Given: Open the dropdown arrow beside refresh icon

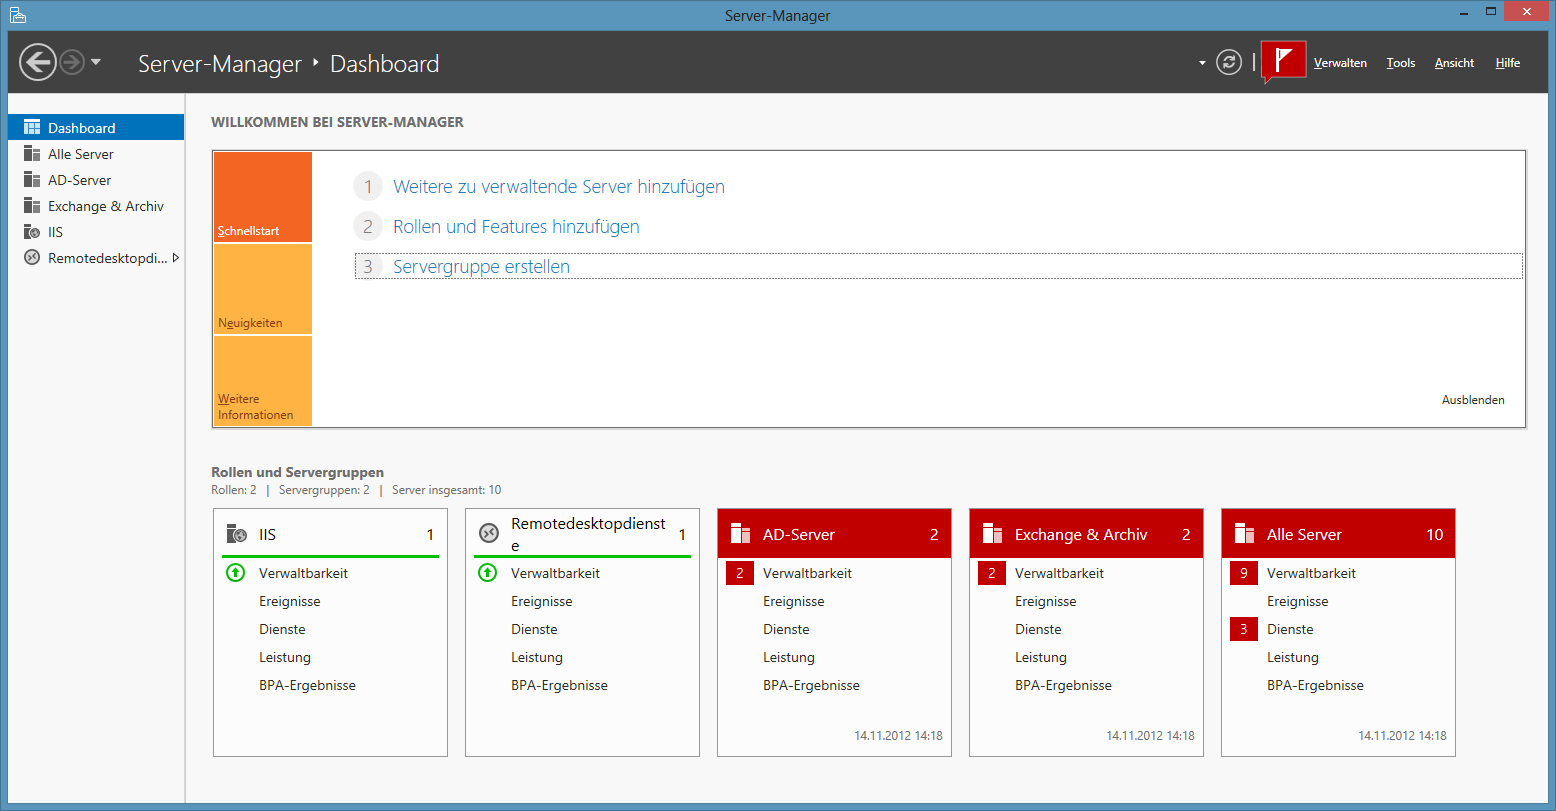Looking at the screenshot, I should (x=1202, y=63).
